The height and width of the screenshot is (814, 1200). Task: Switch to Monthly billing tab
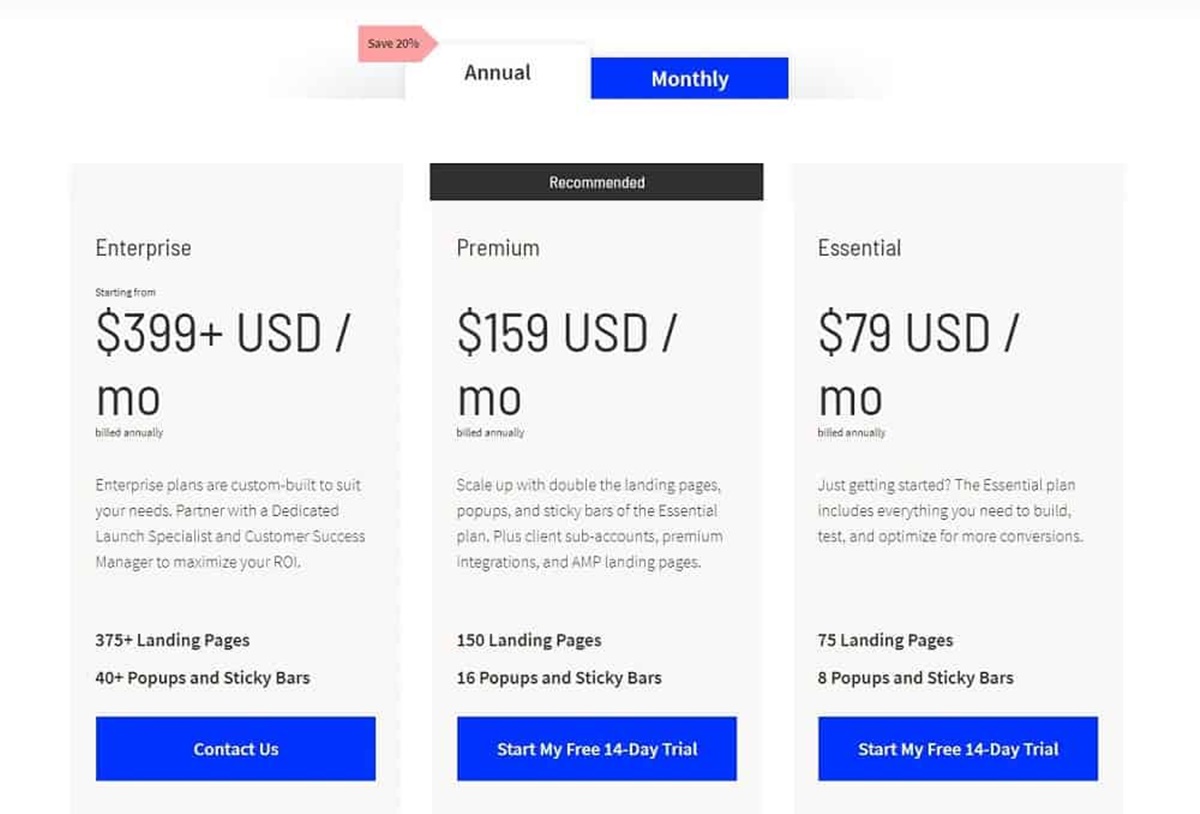(x=689, y=79)
